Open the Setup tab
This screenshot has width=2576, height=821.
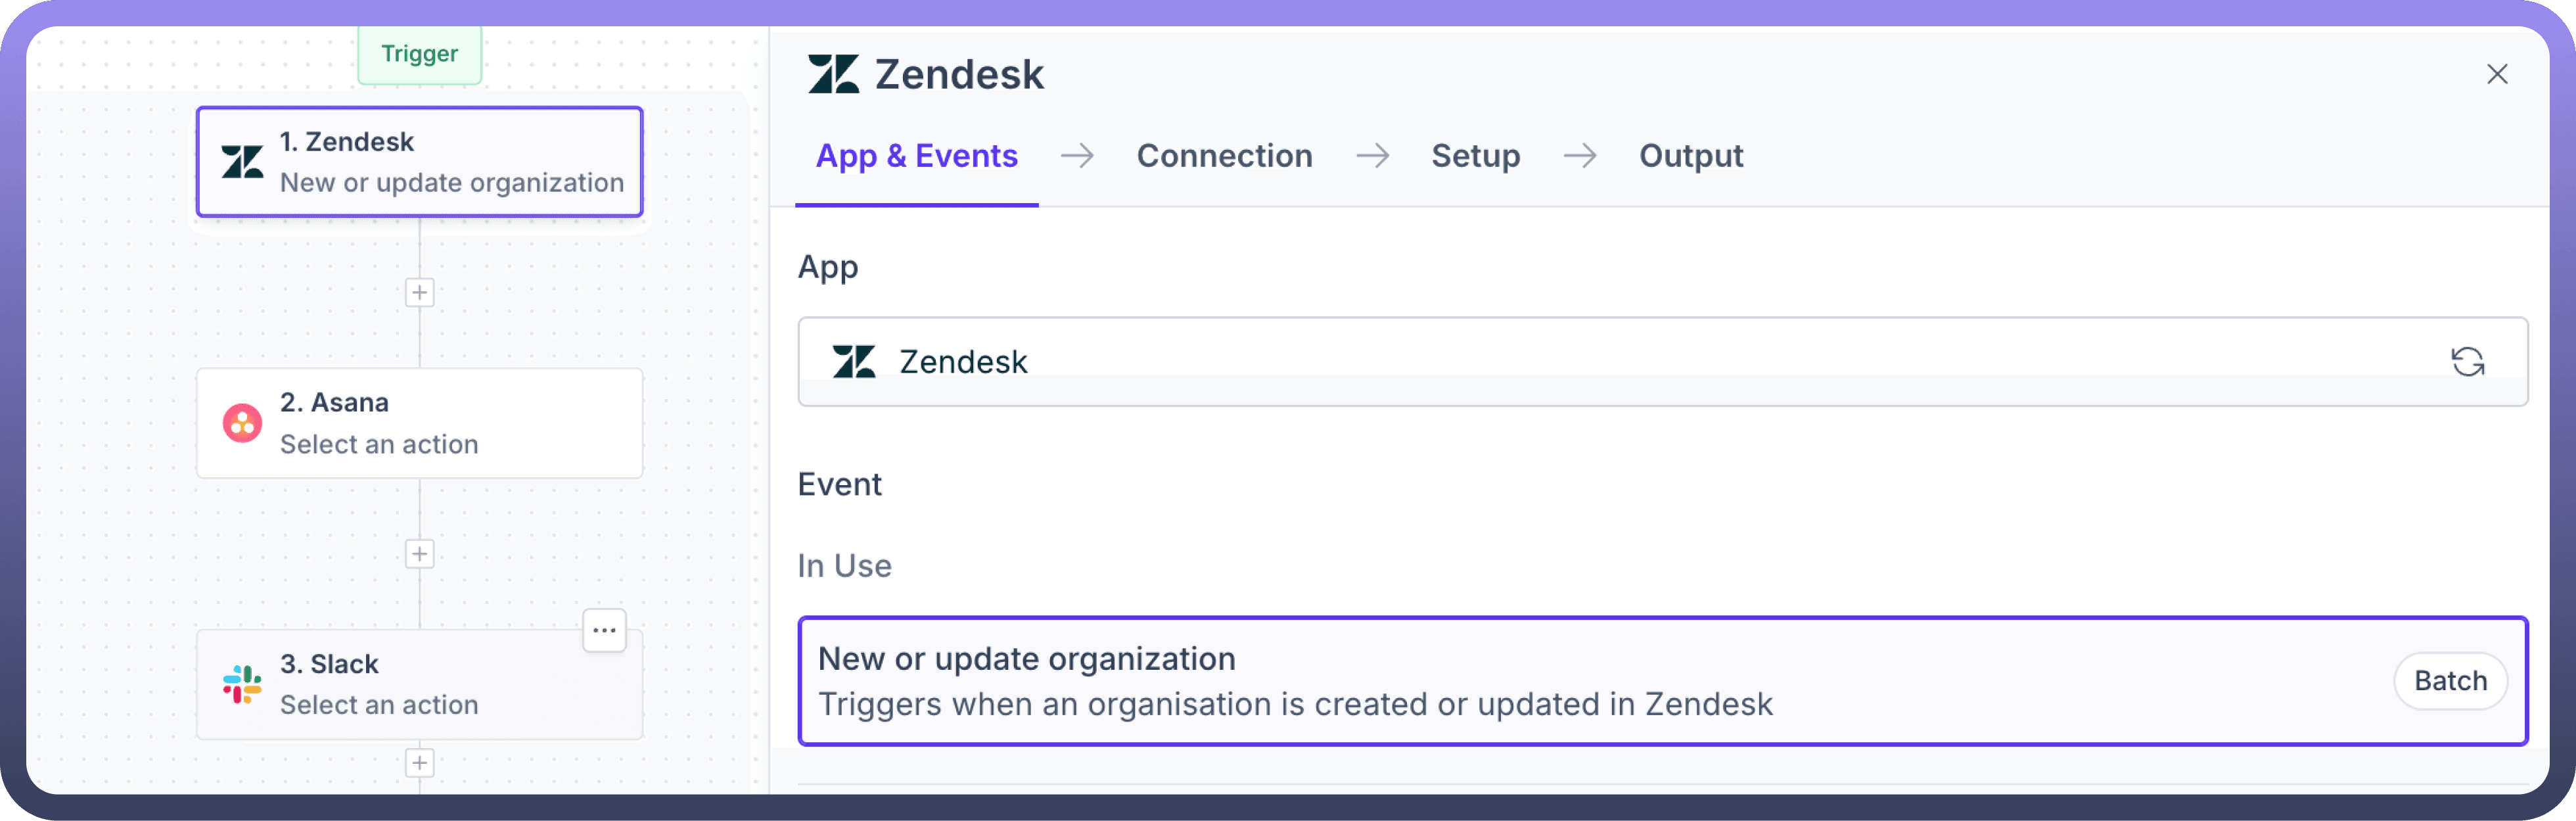(1475, 156)
